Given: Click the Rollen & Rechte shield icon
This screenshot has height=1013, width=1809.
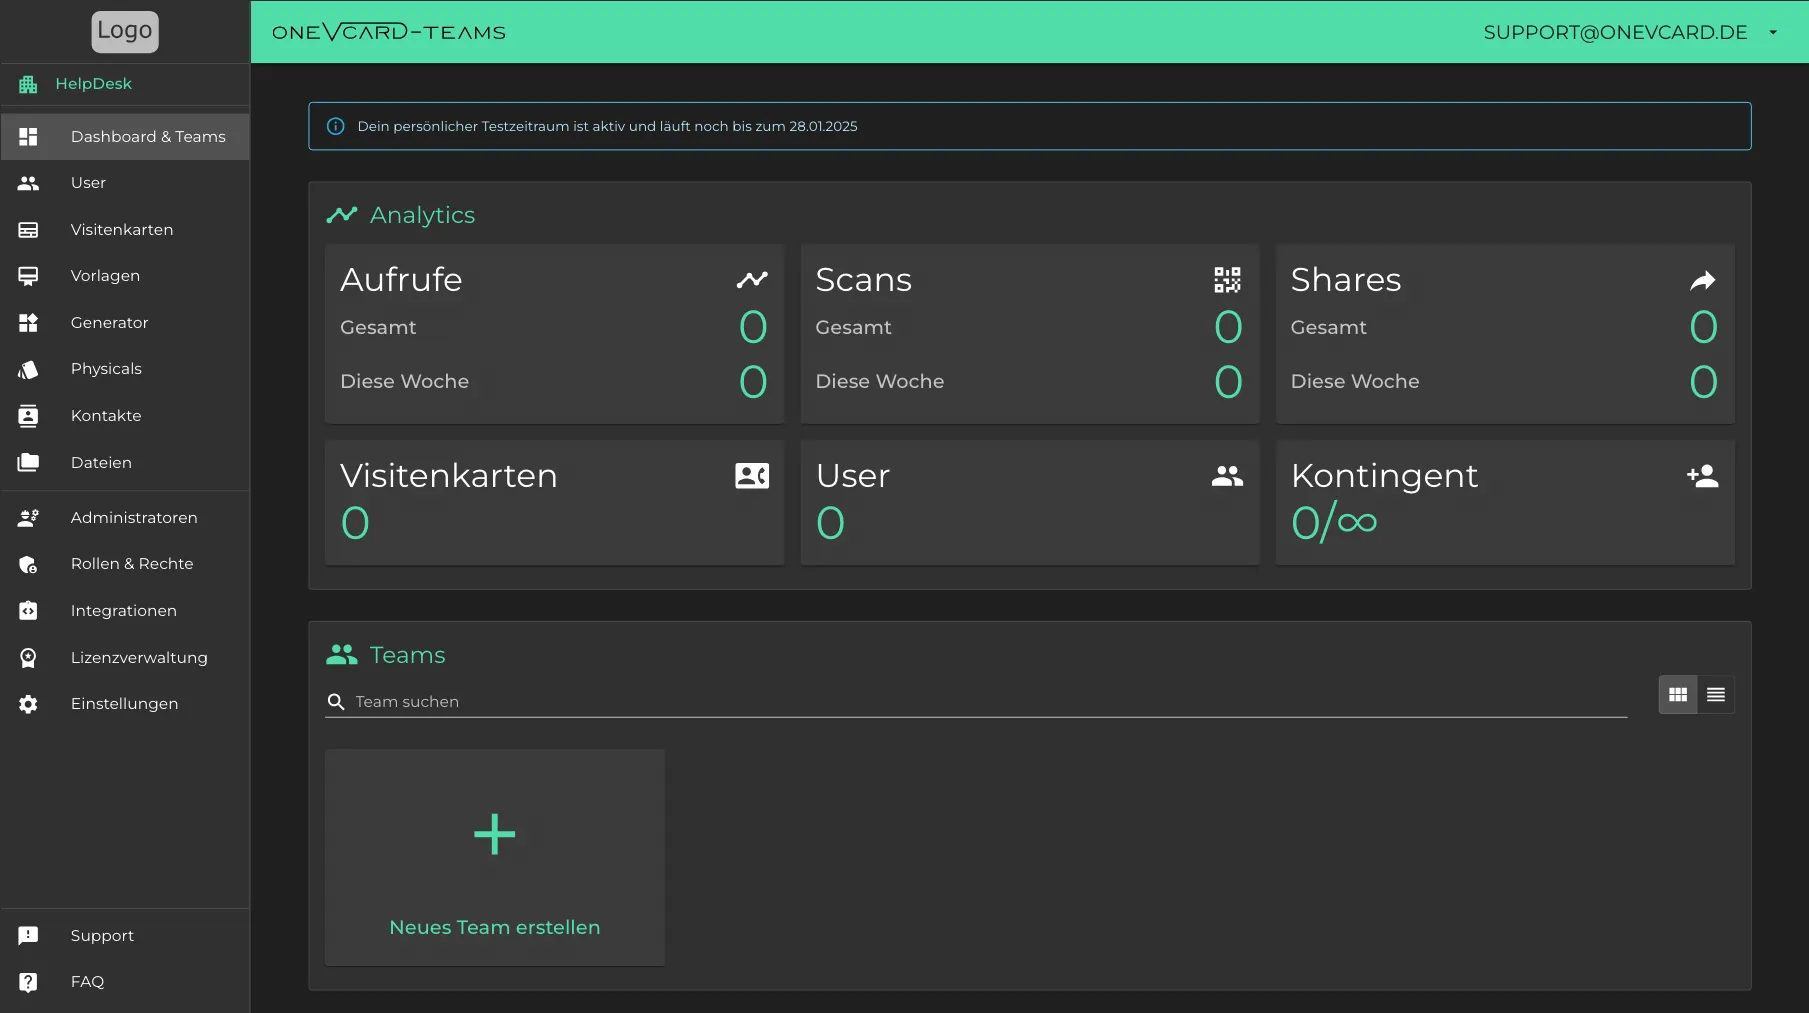Looking at the screenshot, I should pos(28,564).
